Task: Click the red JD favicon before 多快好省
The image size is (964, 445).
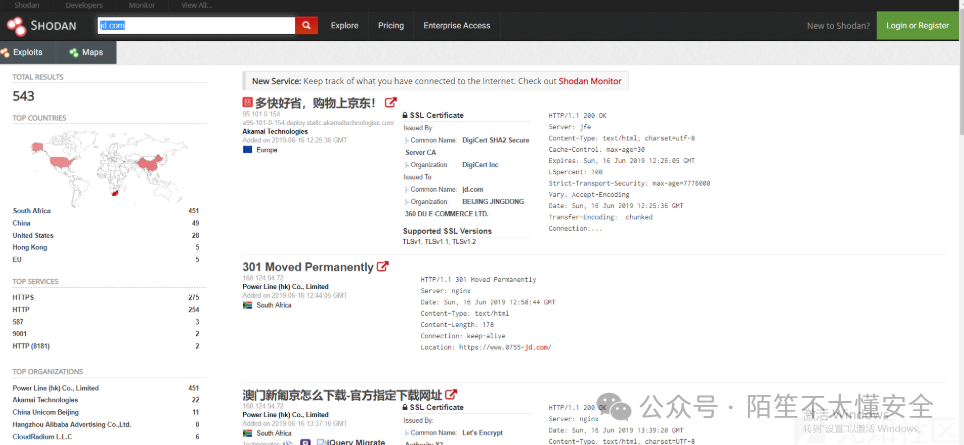Action: [x=248, y=102]
